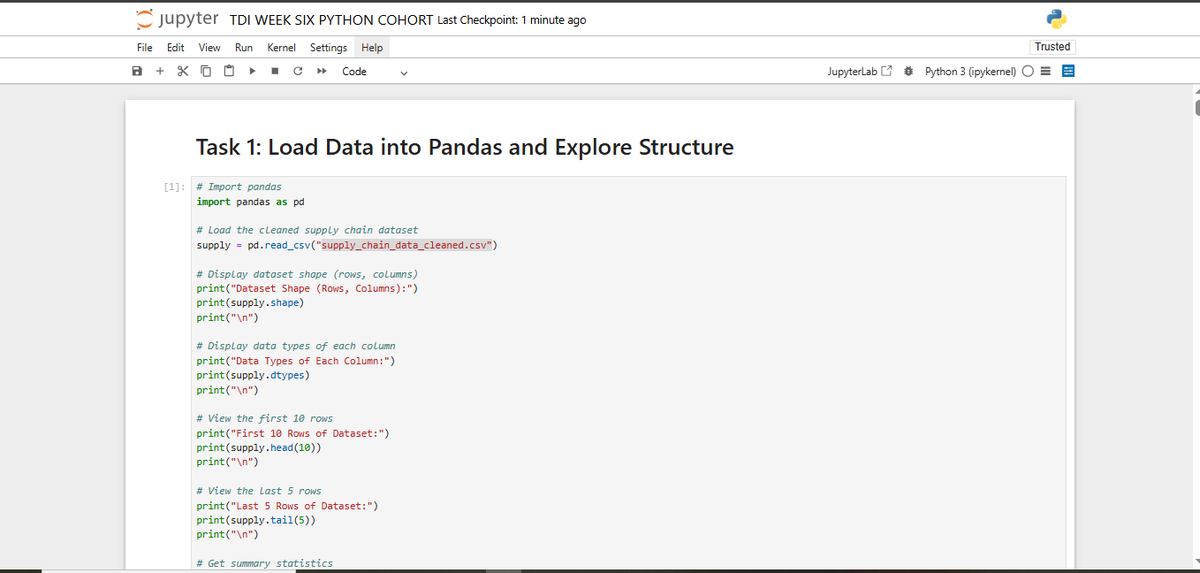Select the Task 1 markdown heading

(465, 147)
